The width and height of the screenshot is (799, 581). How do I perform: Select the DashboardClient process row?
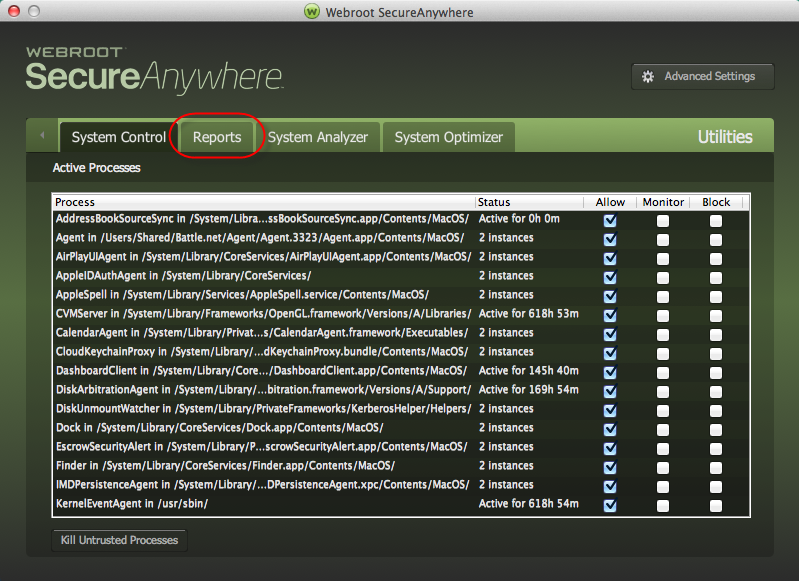(401, 371)
